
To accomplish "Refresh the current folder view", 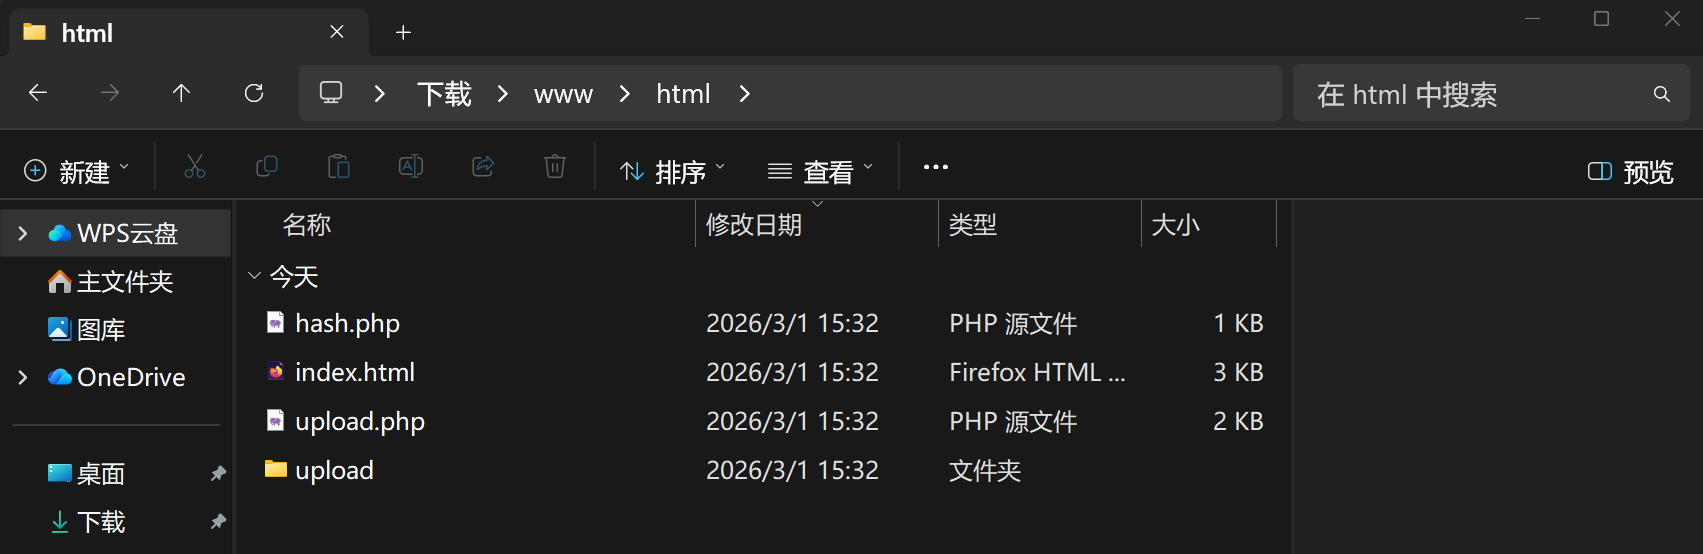I will click(x=254, y=93).
